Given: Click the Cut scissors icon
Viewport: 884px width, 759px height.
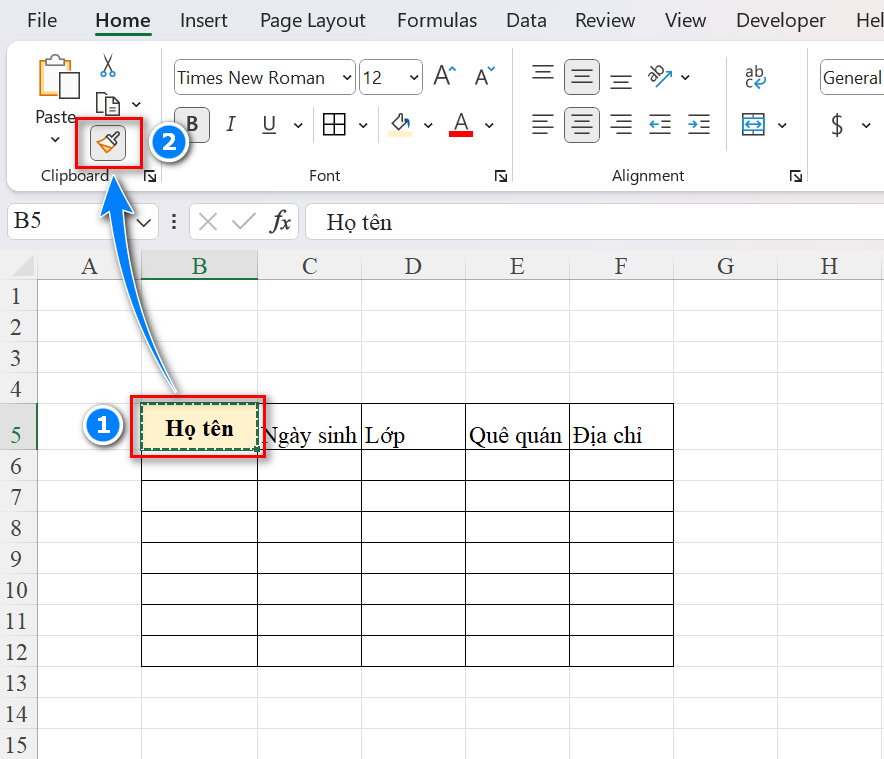Looking at the screenshot, I should 108,67.
